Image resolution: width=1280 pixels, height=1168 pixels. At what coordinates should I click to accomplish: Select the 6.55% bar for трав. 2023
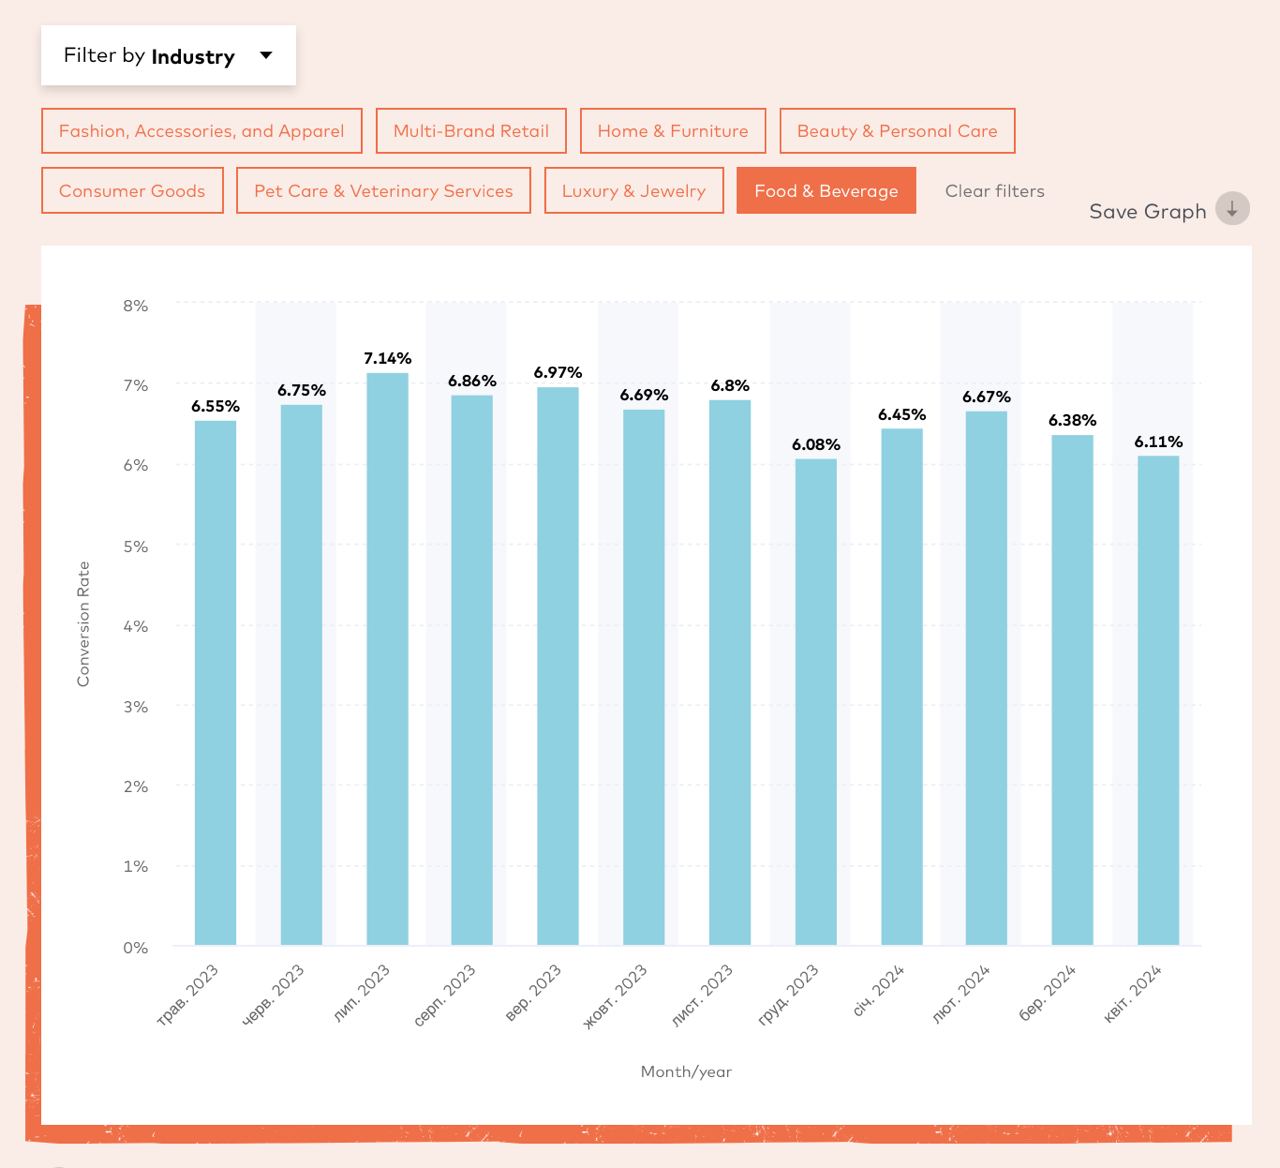tap(215, 680)
